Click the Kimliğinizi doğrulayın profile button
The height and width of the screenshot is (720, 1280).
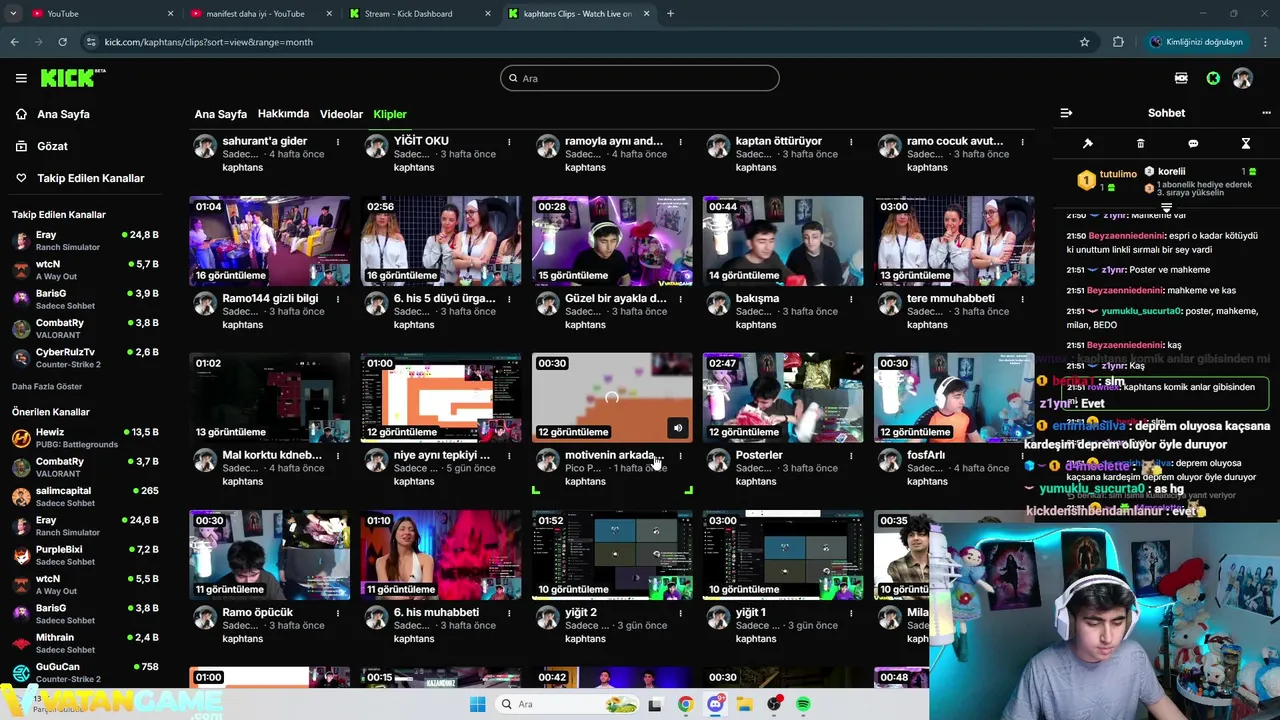(x=1197, y=42)
